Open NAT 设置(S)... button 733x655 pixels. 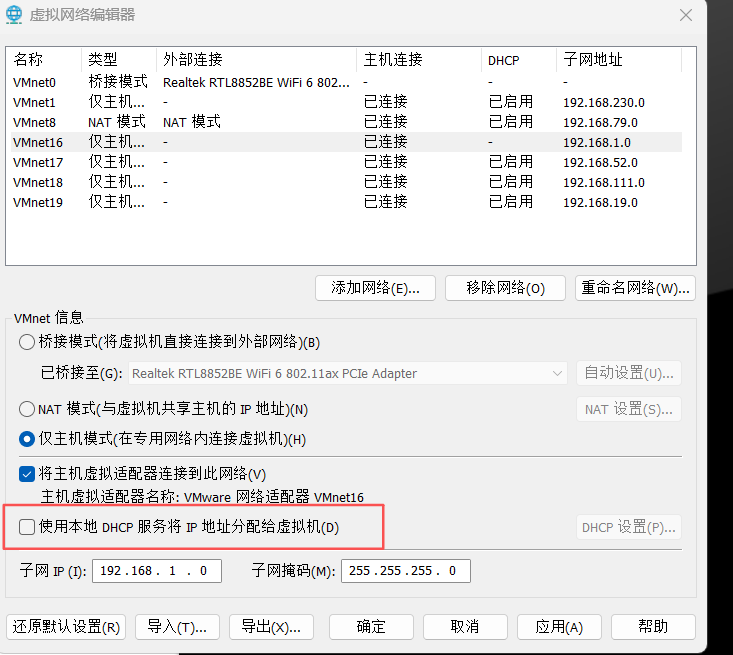pos(629,410)
